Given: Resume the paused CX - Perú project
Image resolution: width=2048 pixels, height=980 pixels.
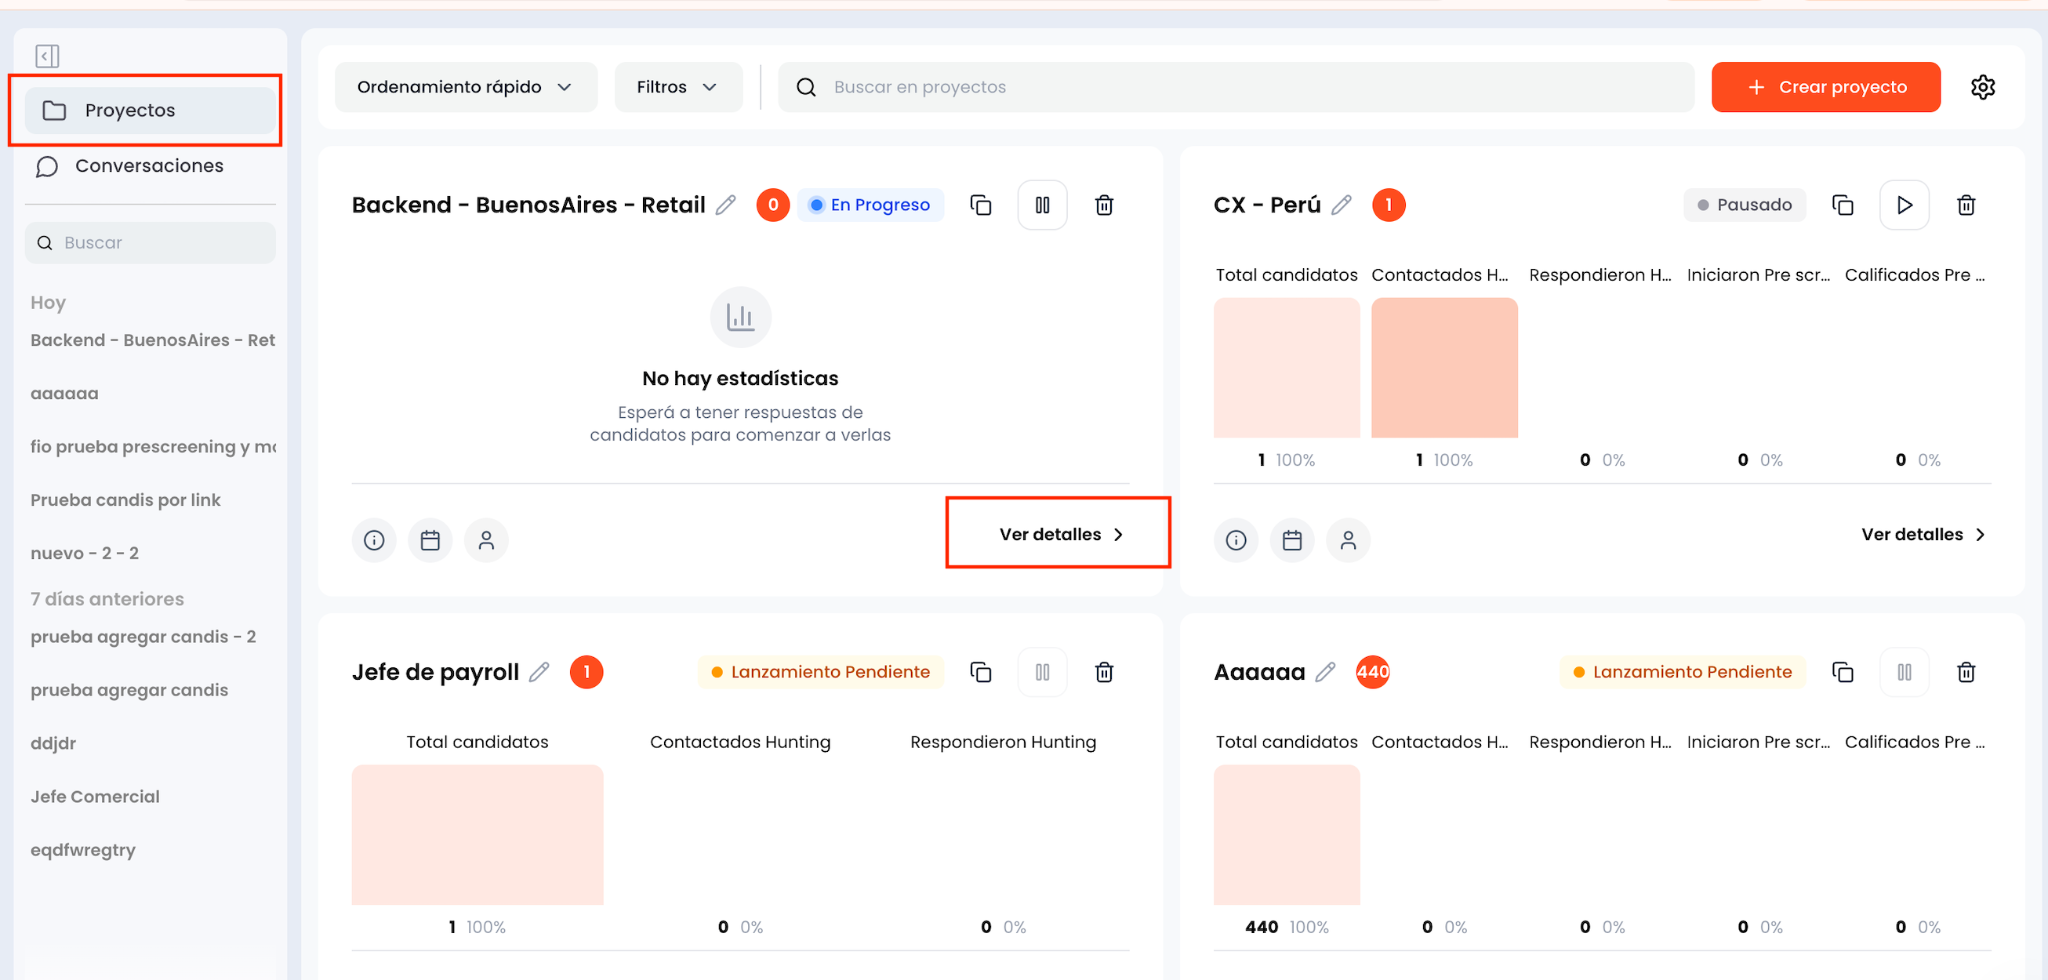Looking at the screenshot, I should pos(1905,205).
